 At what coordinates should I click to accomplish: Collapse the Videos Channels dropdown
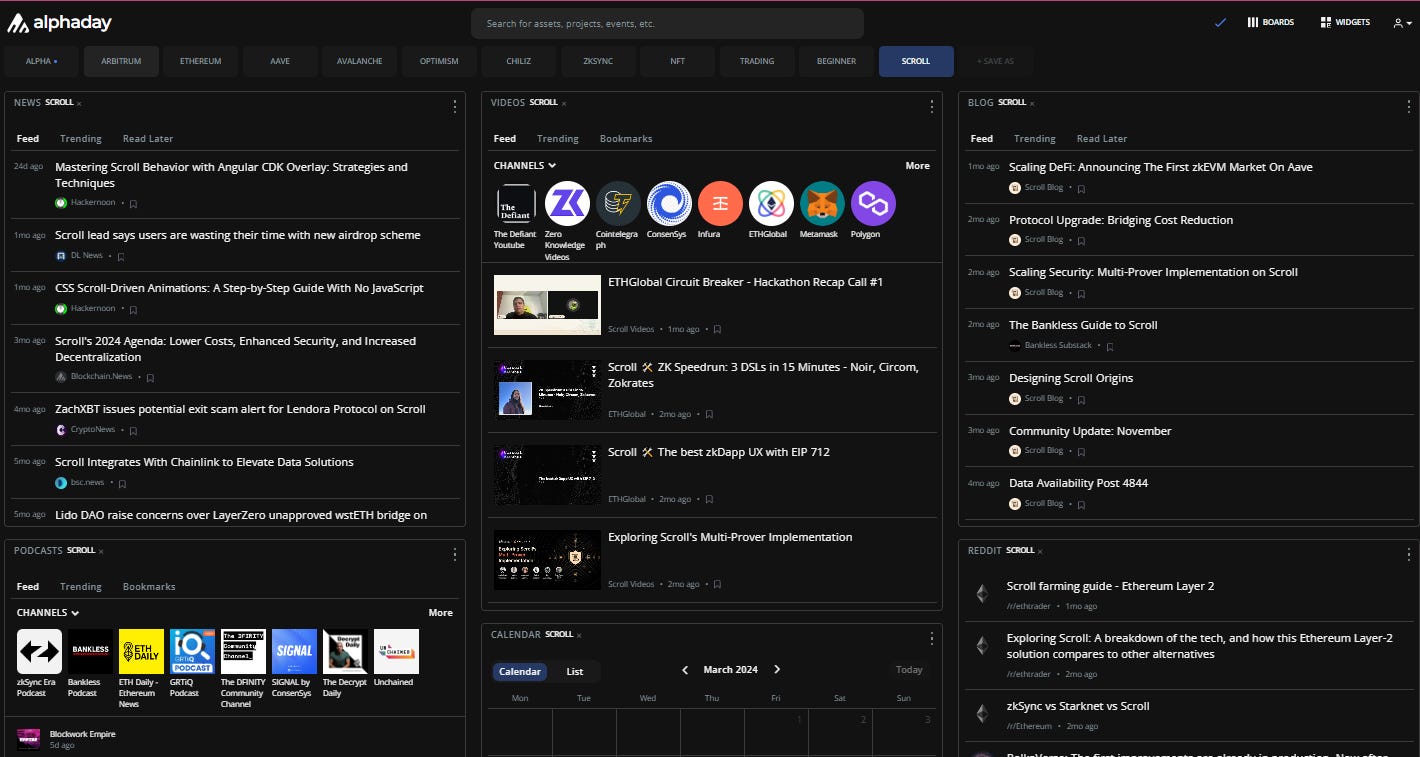(x=525, y=165)
